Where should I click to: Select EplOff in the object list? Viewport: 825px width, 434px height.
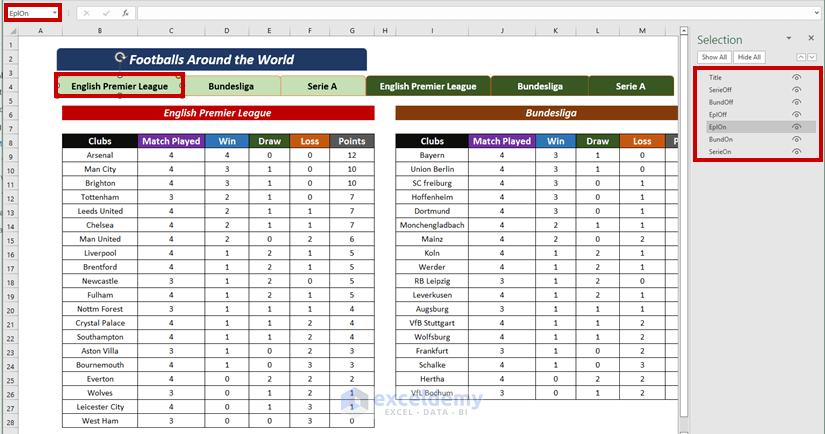(x=718, y=115)
